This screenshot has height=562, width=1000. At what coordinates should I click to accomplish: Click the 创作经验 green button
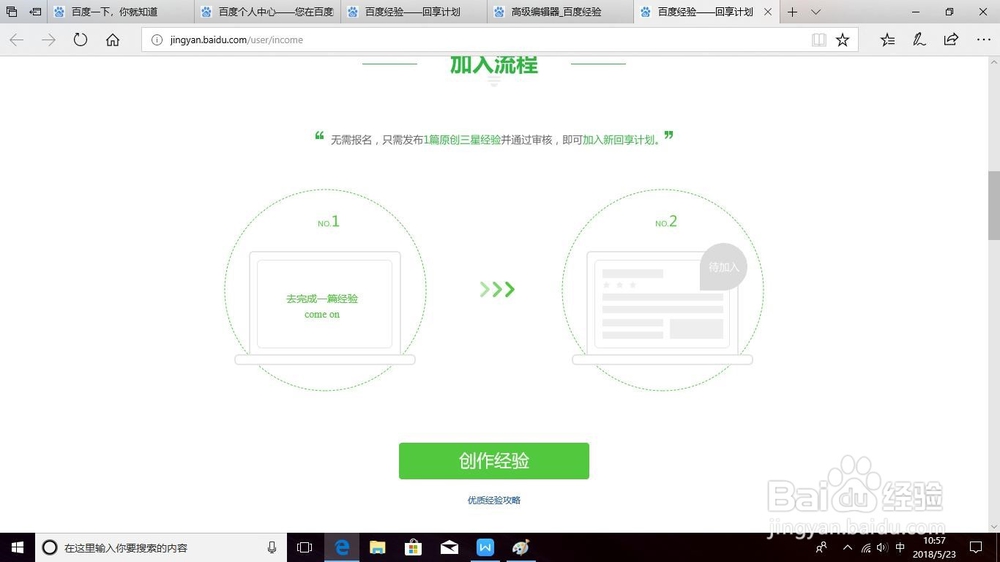point(494,461)
